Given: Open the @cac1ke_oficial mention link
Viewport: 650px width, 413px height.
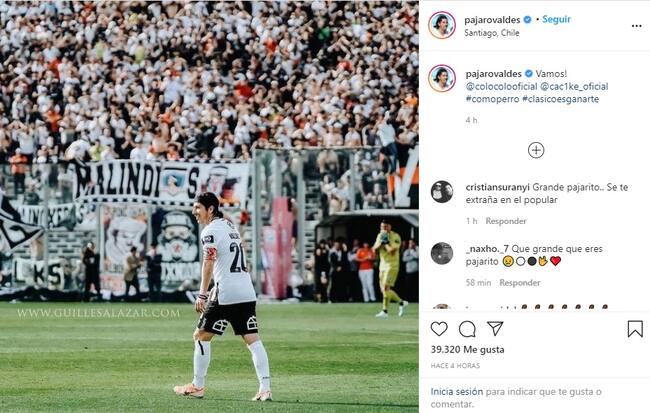Looking at the screenshot, I should click(574, 86).
